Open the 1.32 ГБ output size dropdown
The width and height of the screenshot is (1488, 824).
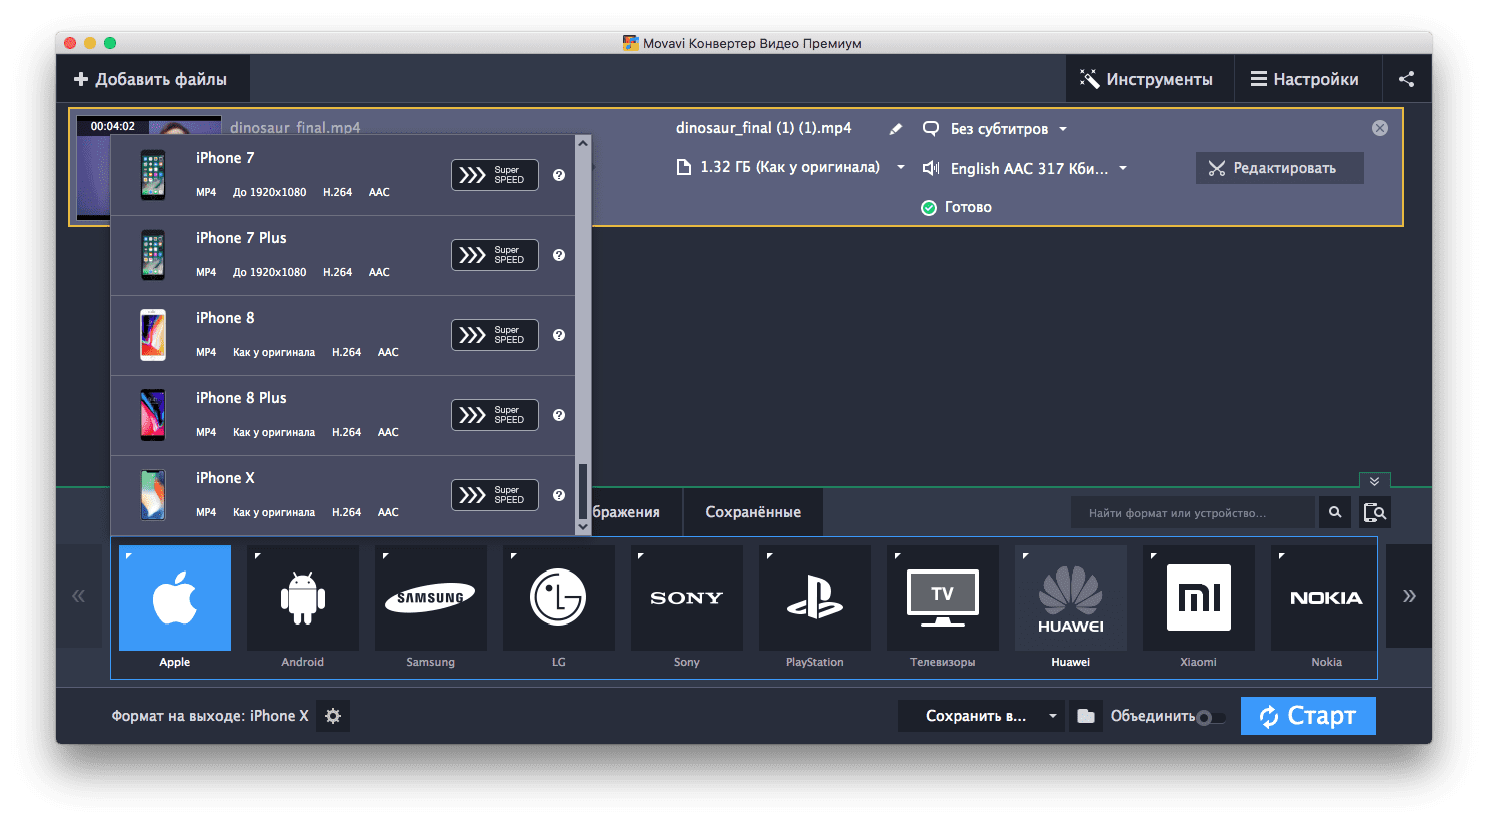point(791,168)
